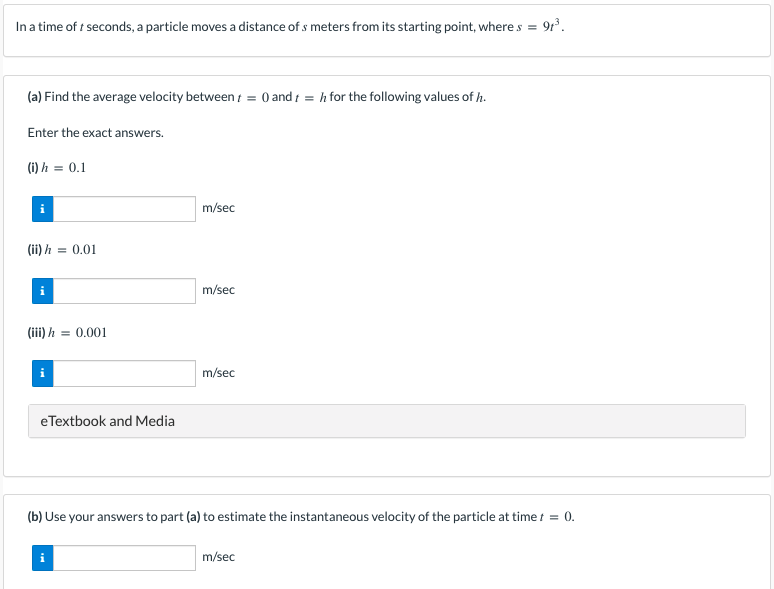Click the m/sec unit beside the h = 0.01 field
Screen dimensions: 774x589
point(218,290)
